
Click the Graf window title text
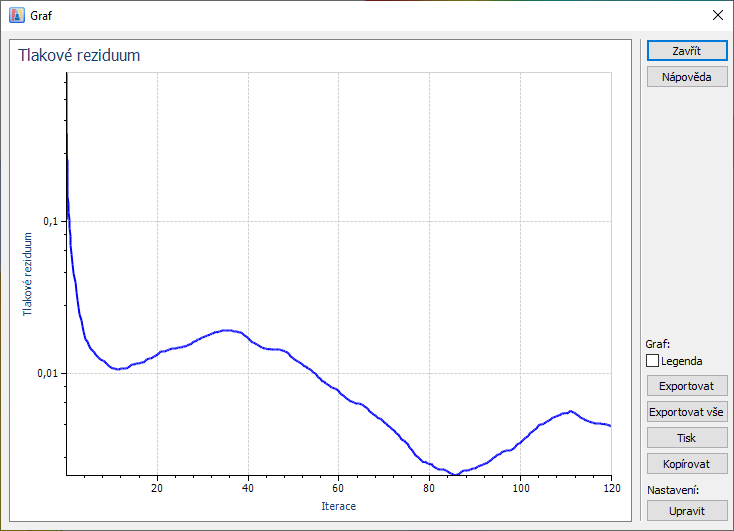41,16
